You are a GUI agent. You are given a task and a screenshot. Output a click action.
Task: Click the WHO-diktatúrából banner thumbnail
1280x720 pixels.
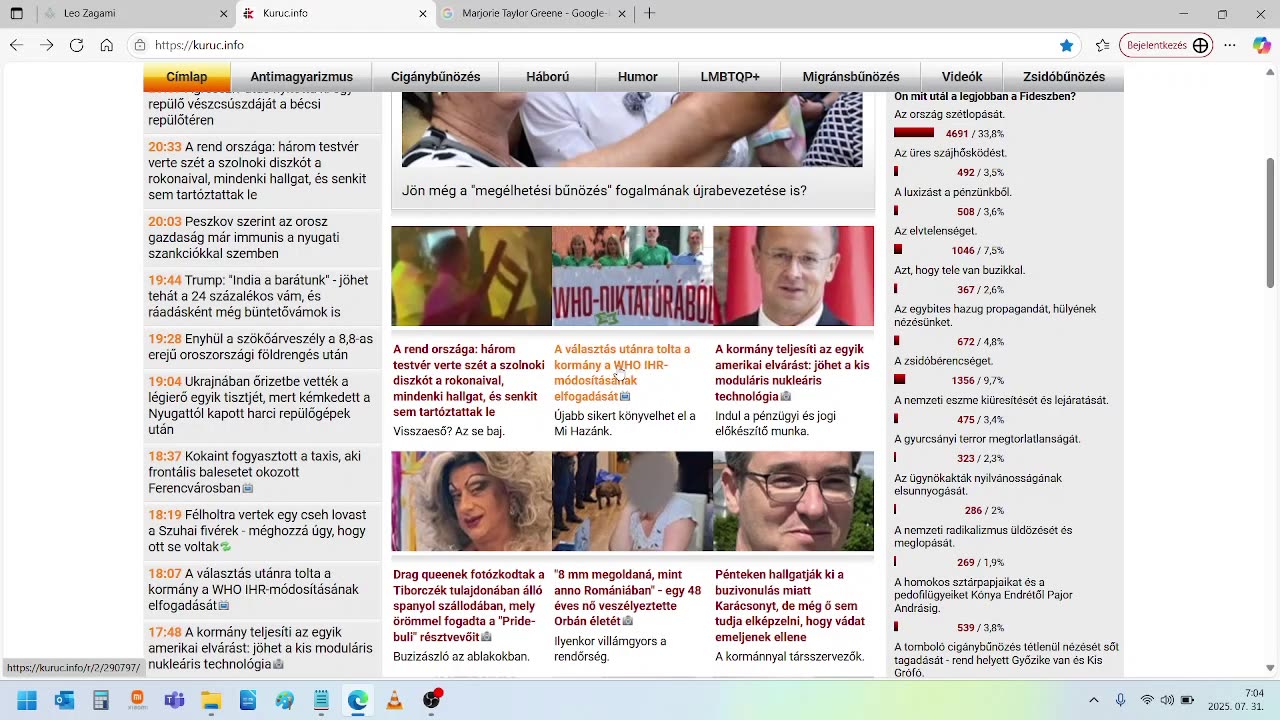click(632, 276)
